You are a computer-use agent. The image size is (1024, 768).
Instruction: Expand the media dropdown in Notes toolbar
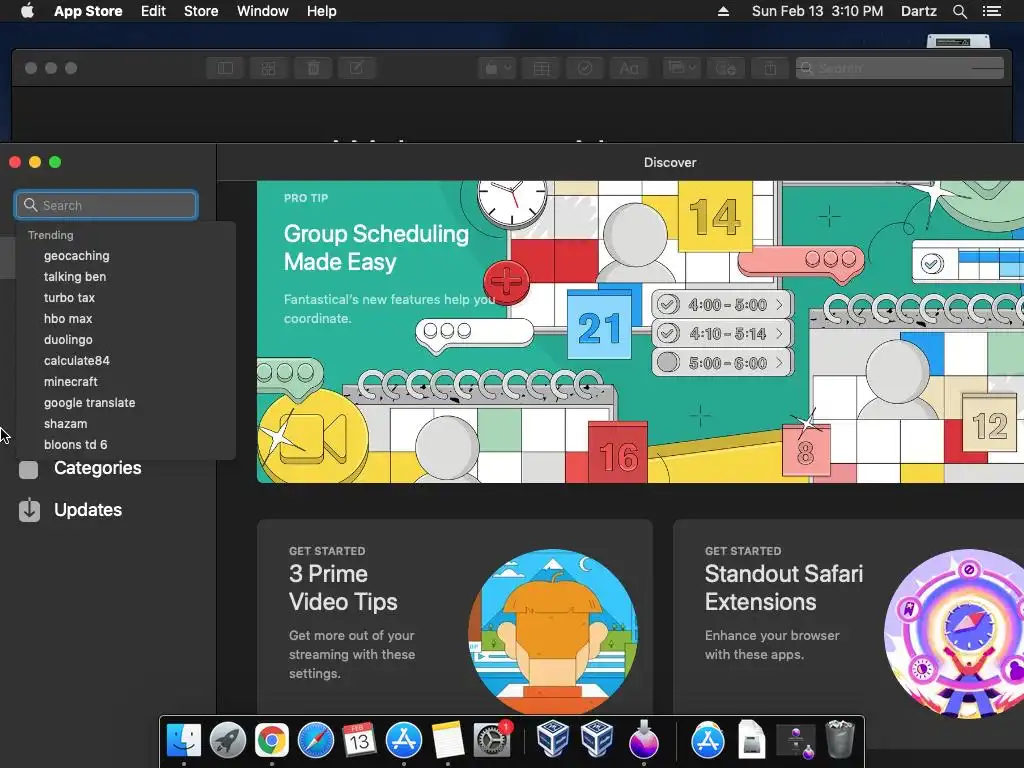pyautogui.click(x=681, y=68)
